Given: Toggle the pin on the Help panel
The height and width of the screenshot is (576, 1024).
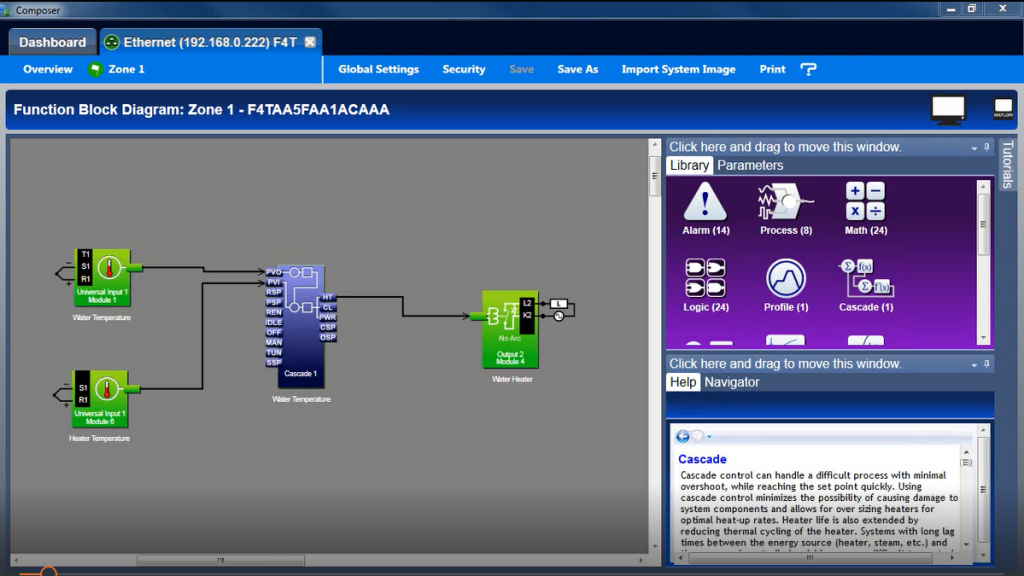Looking at the screenshot, I should (986, 364).
